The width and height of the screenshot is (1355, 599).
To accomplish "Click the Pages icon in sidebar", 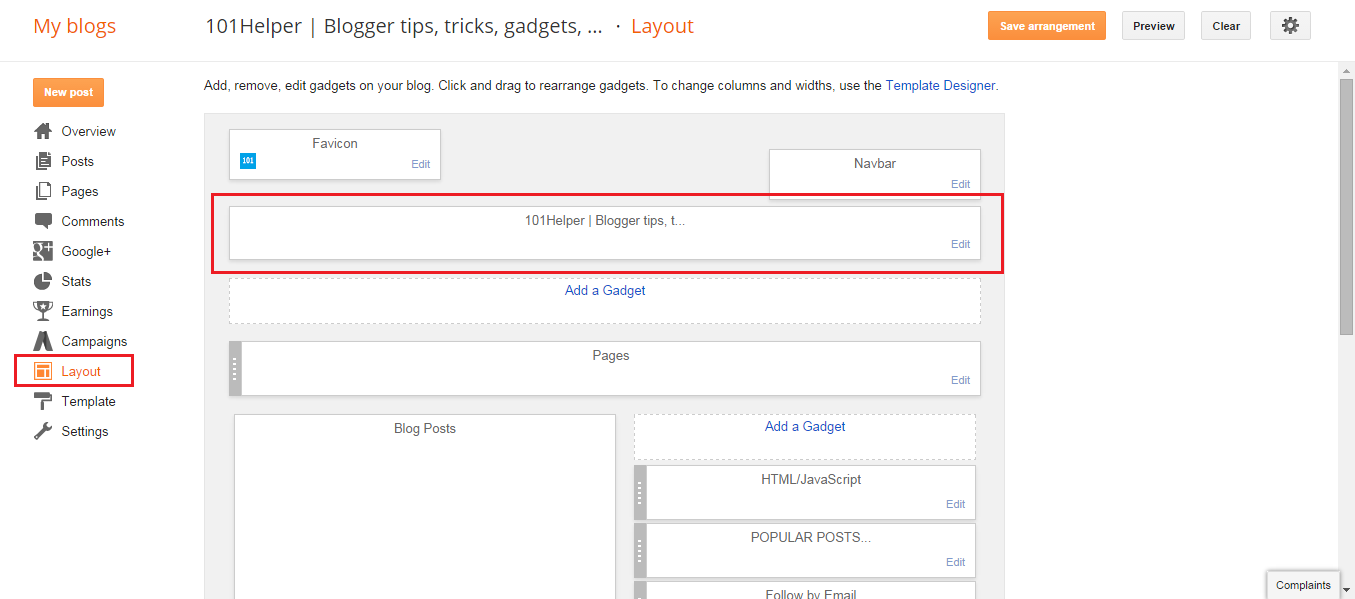I will click(x=43, y=191).
